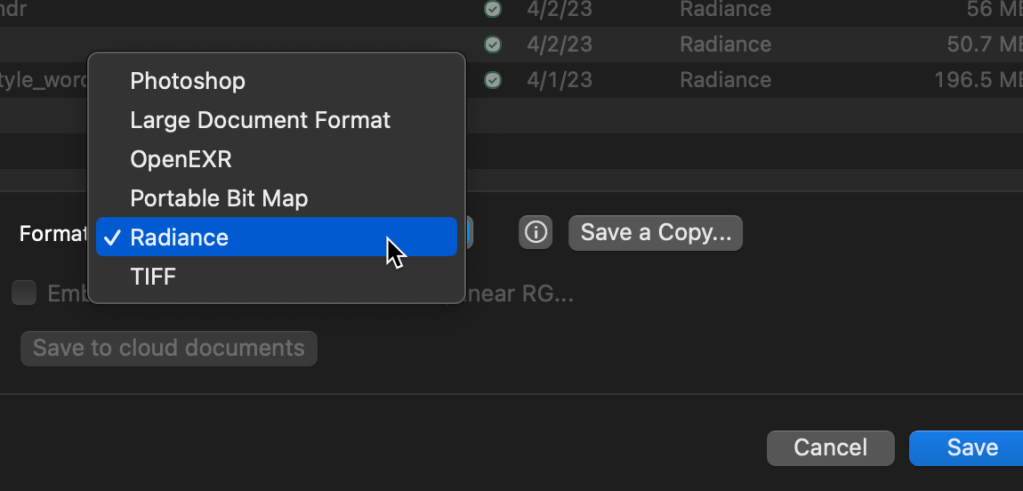Select TIFF from the format menu
Viewport: 1023px width, 491px height.
tap(153, 276)
